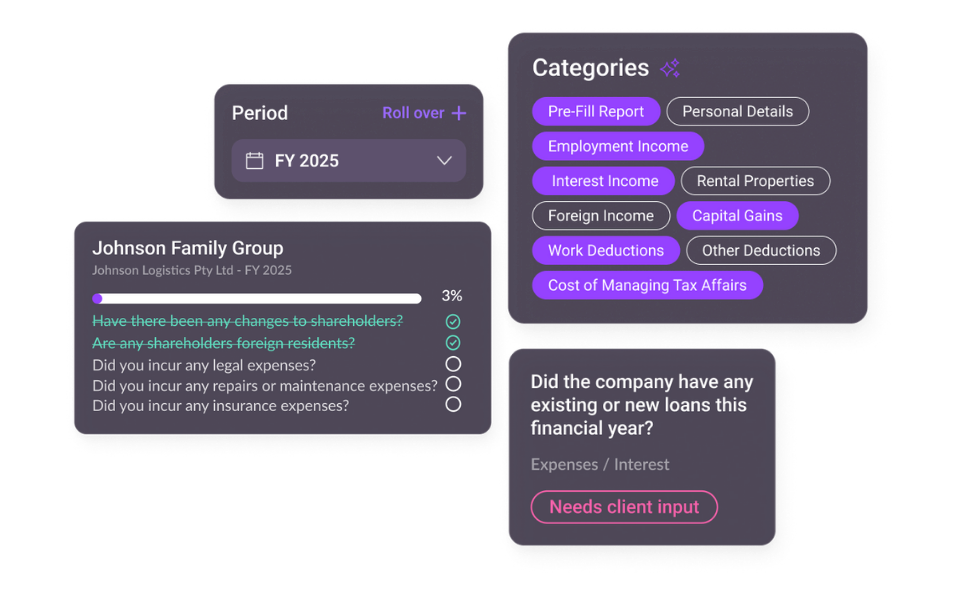960x600 pixels.
Task: Select the radio for insurance expenses question
Action: click(x=453, y=405)
